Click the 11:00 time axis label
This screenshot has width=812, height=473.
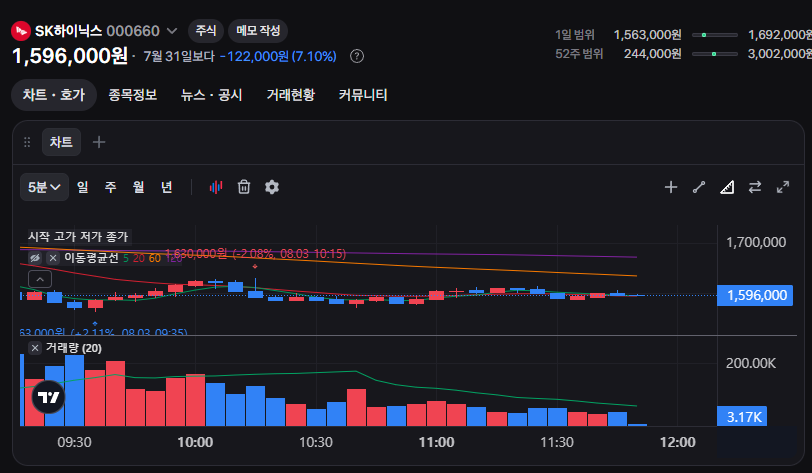pos(437,442)
